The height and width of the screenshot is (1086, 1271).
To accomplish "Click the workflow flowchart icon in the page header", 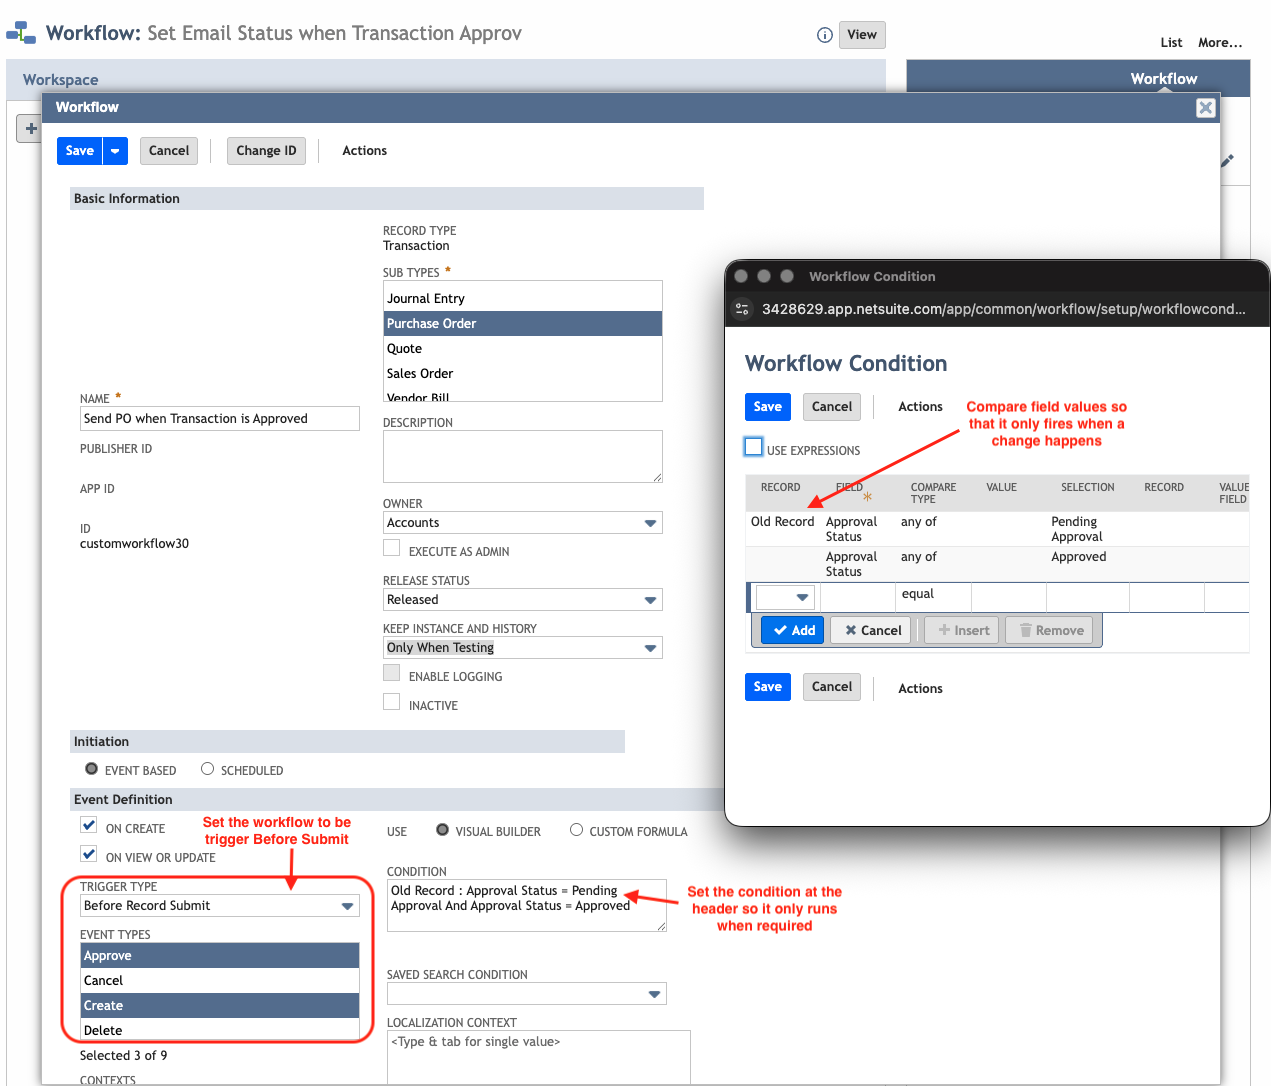I will coord(20,31).
